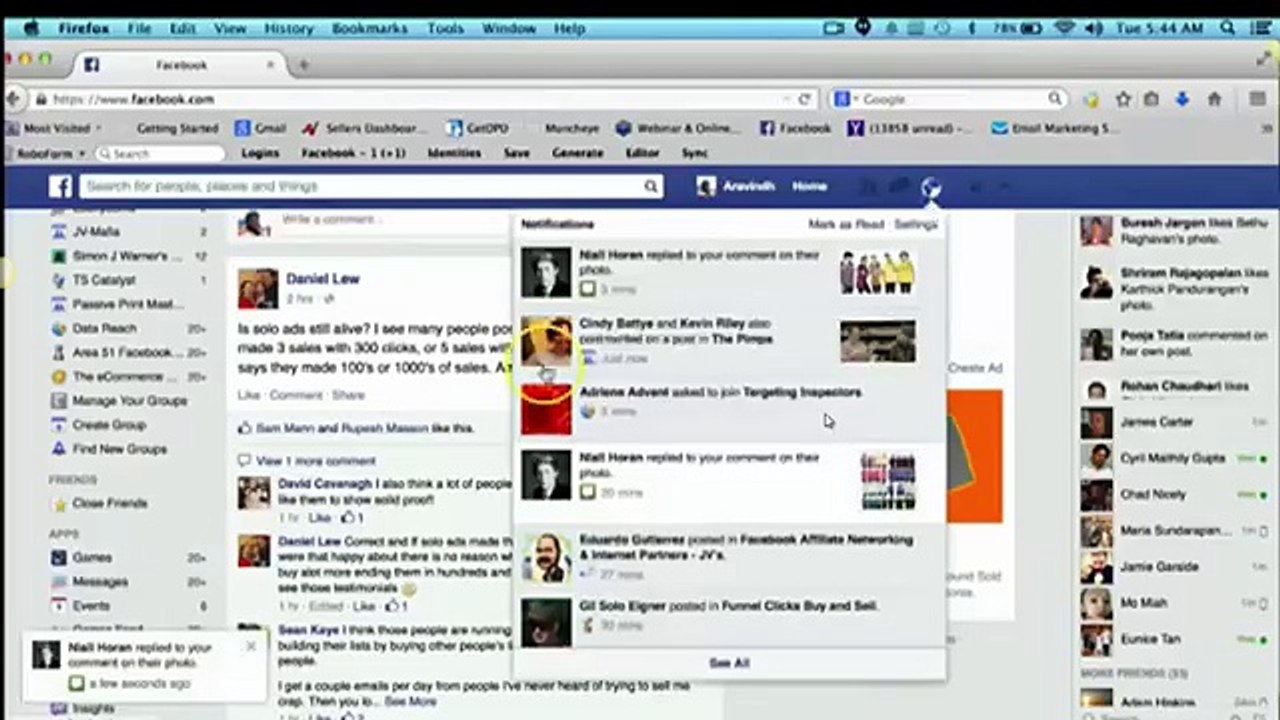Click the Create Group icon
This screenshot has height=720, width=1280.
[x=59, y=425]
